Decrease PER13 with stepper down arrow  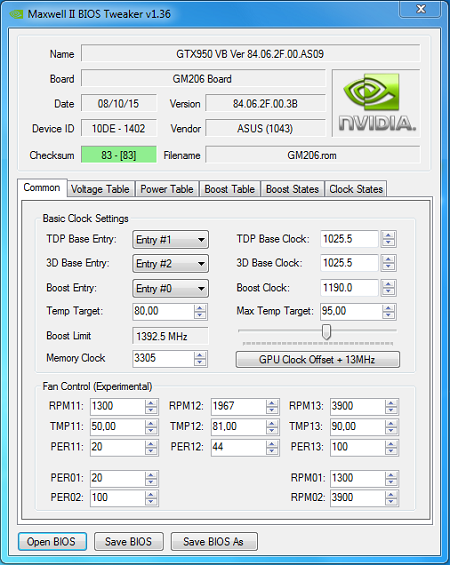[391, 451]
